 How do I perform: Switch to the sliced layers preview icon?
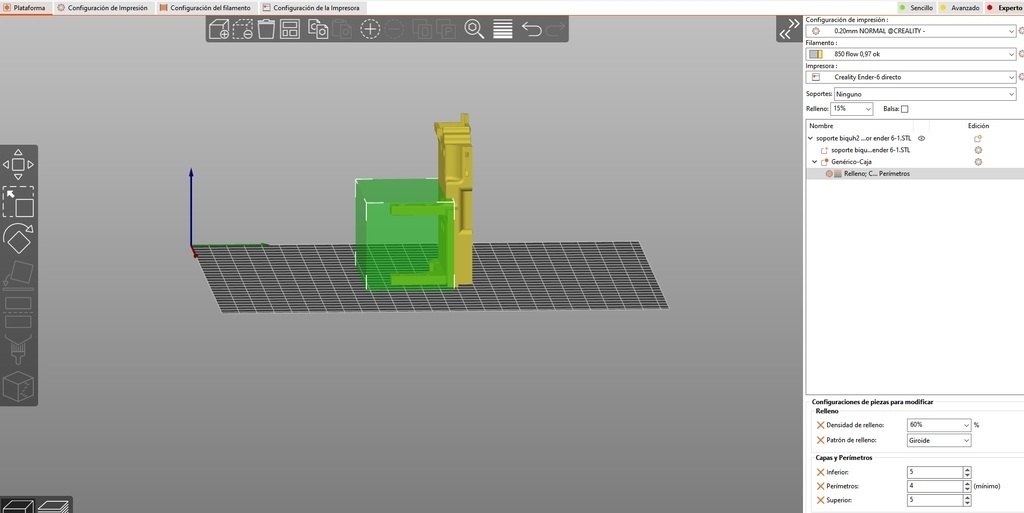click(x=54, y=506)
